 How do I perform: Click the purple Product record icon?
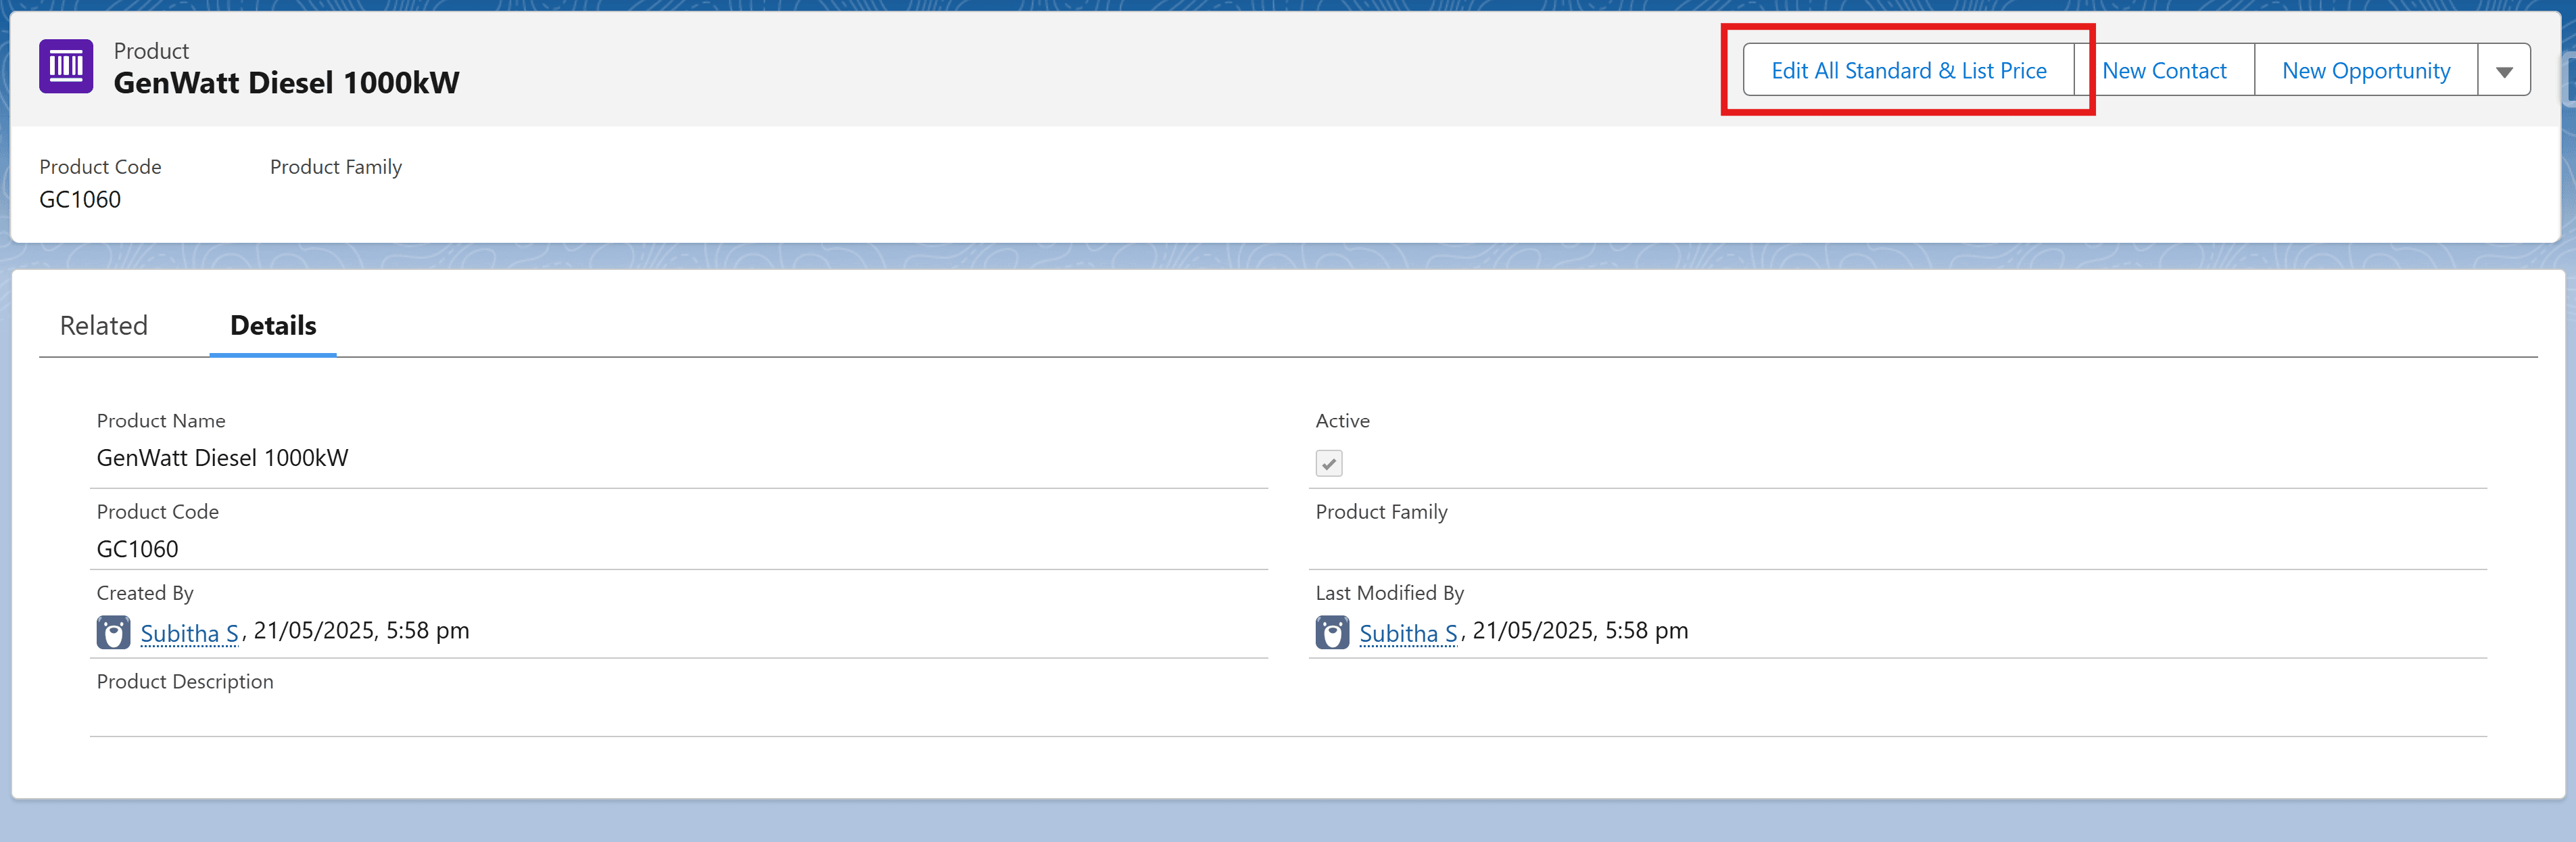66,67
